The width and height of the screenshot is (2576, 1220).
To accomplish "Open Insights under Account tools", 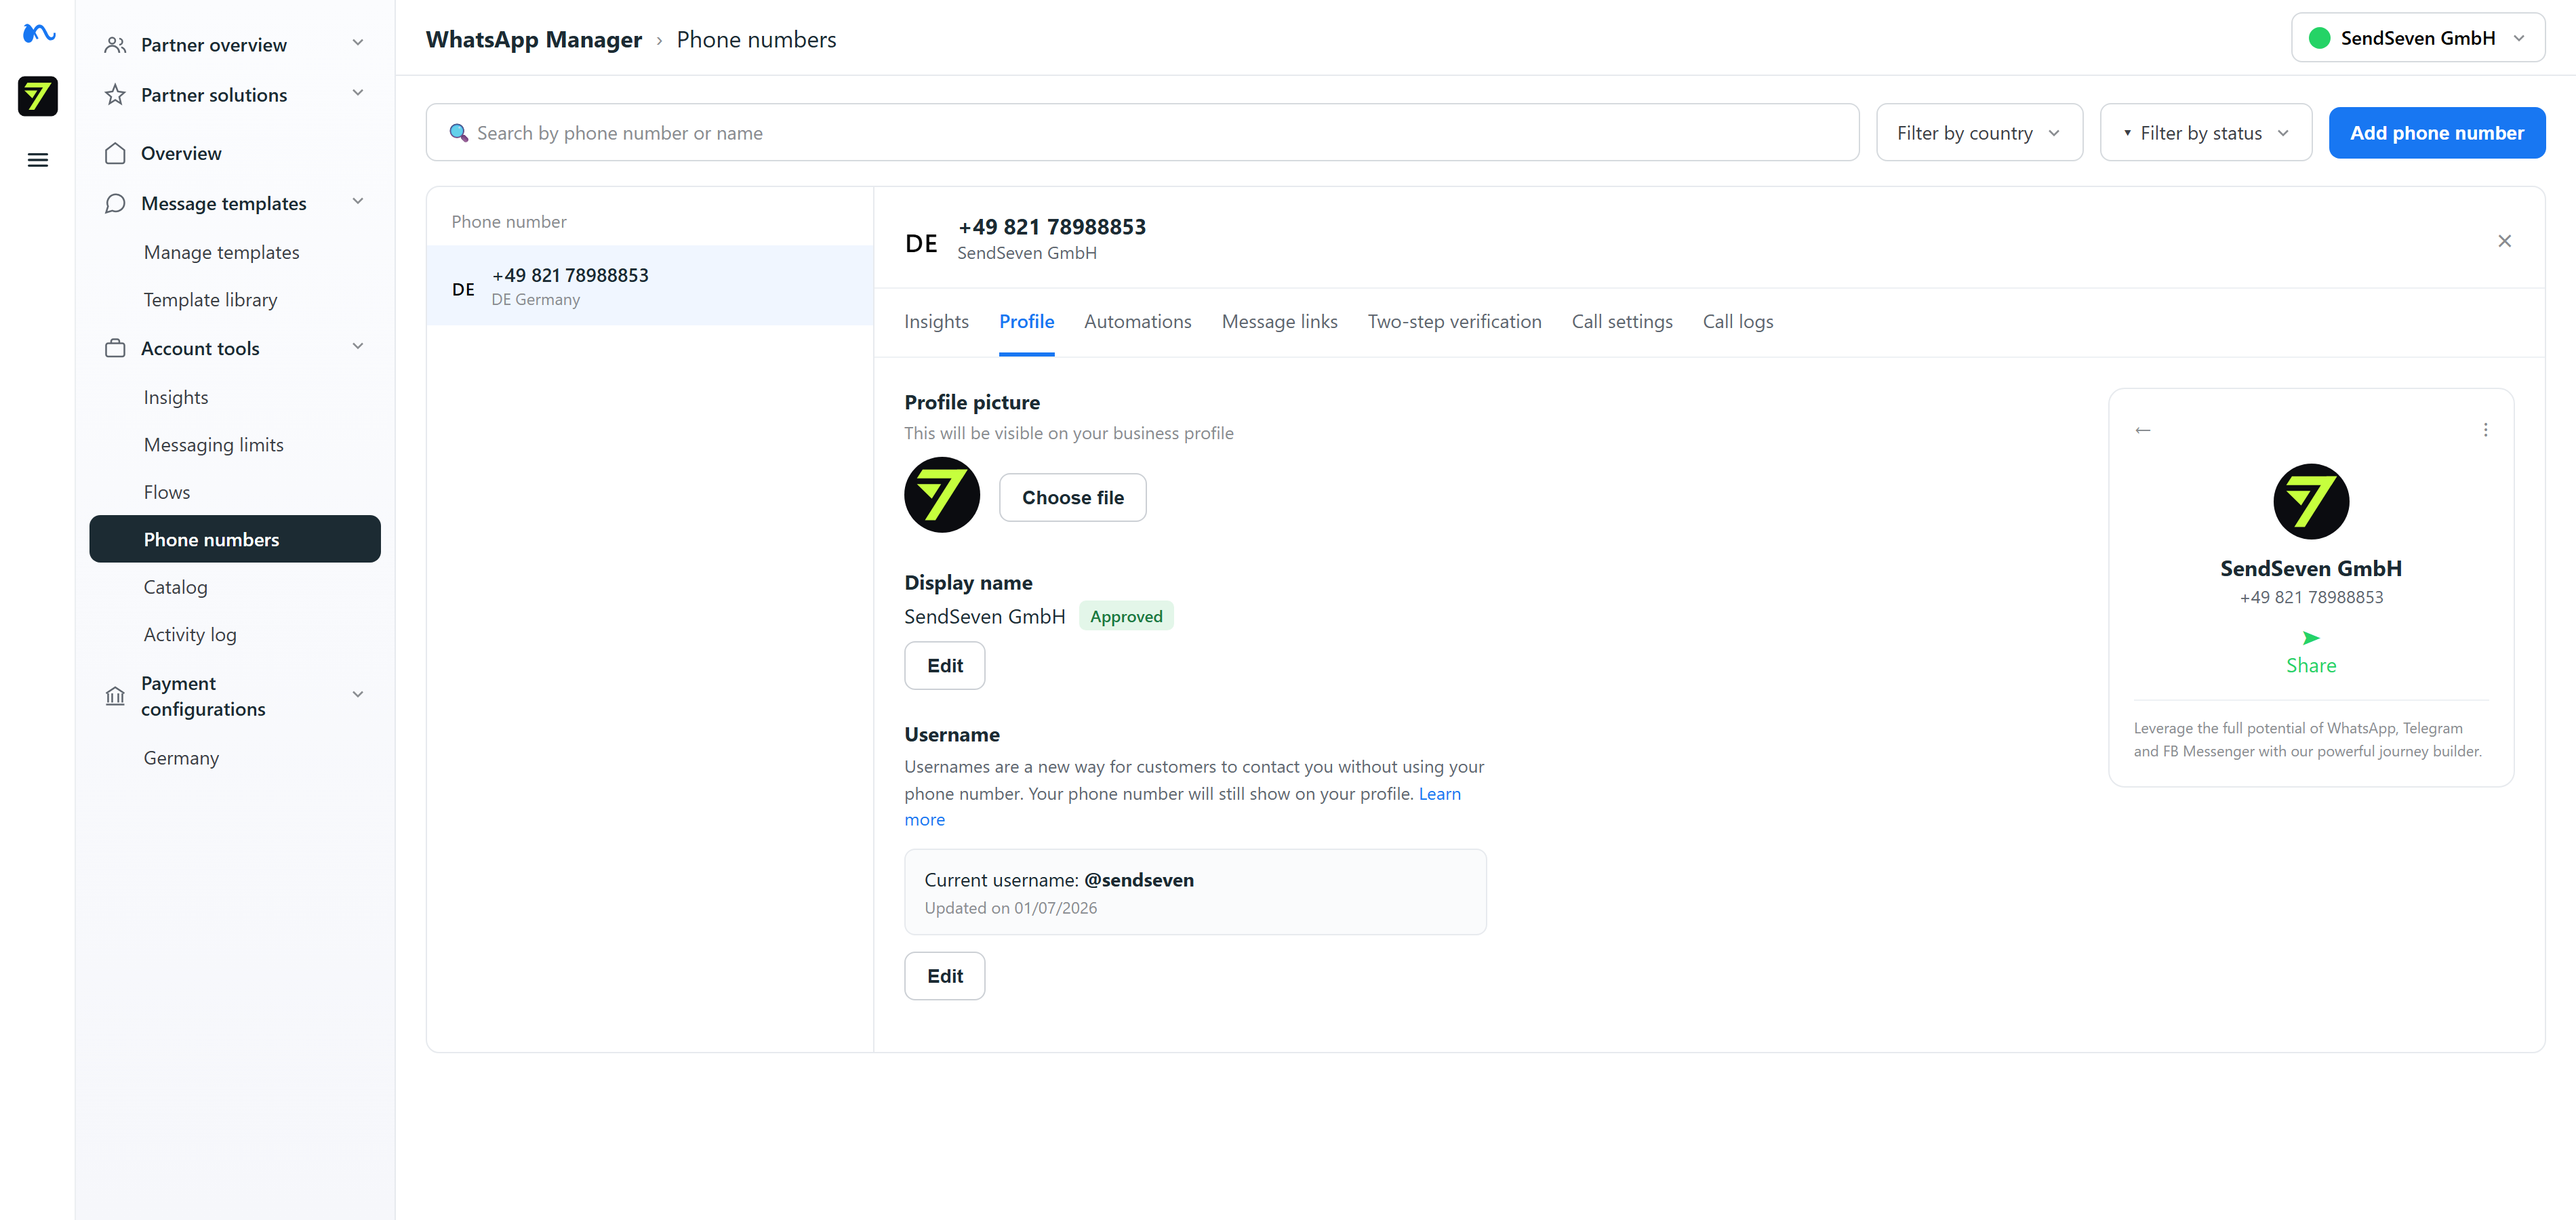I will [x=175, y=397].
